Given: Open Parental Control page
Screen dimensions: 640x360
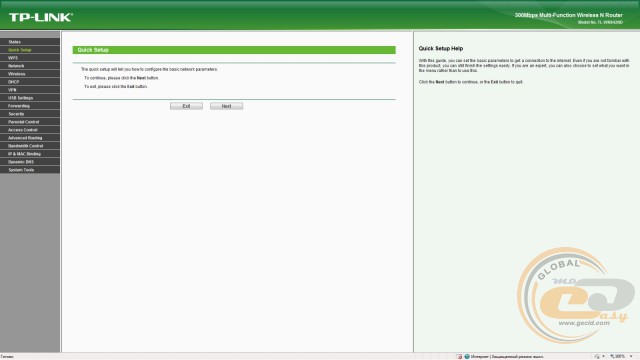Looking at the screenshot, I should click(30, 122).
